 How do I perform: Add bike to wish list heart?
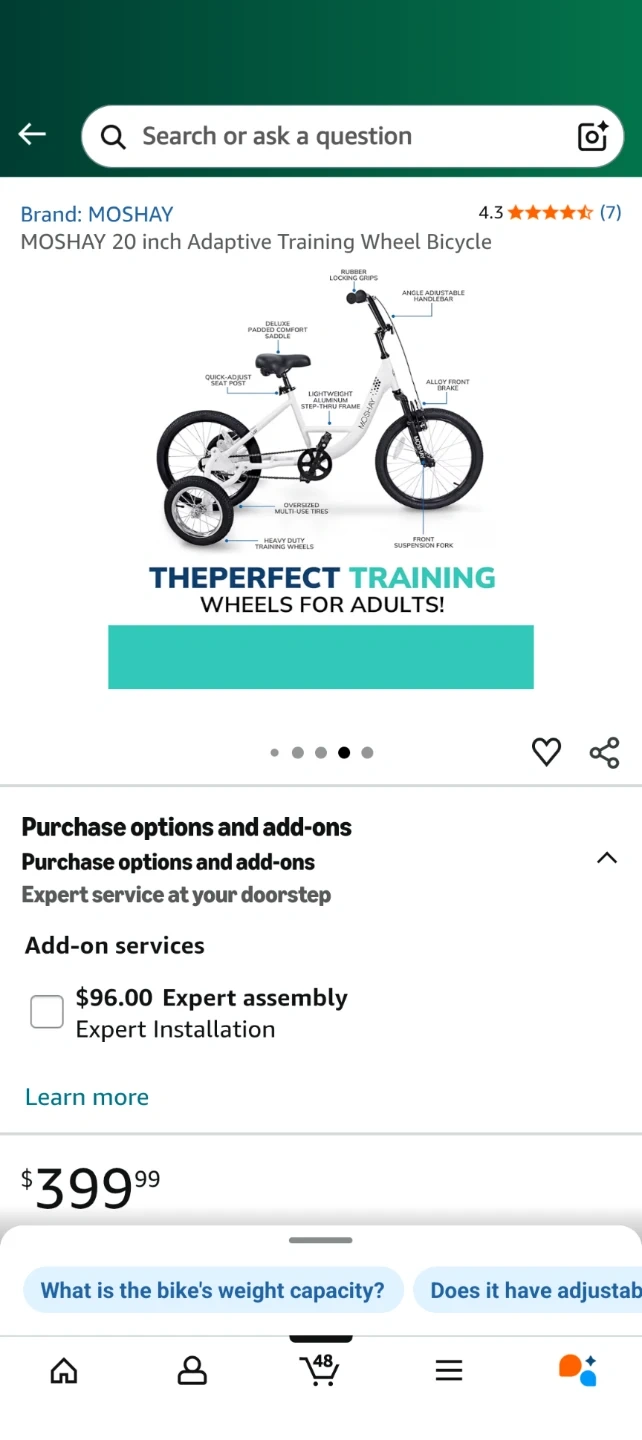(x=546, y=752)
